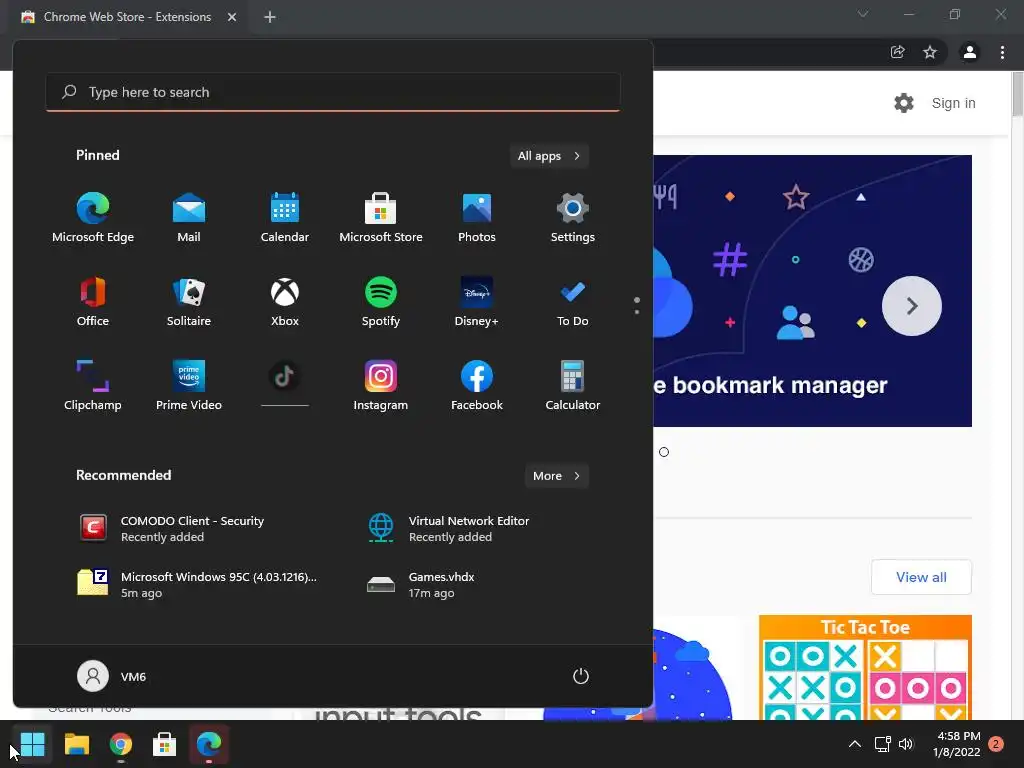1024x768 pixels.
Task: Open the volume tray icon
Action: pyautogui.click(x=906, y=744)
